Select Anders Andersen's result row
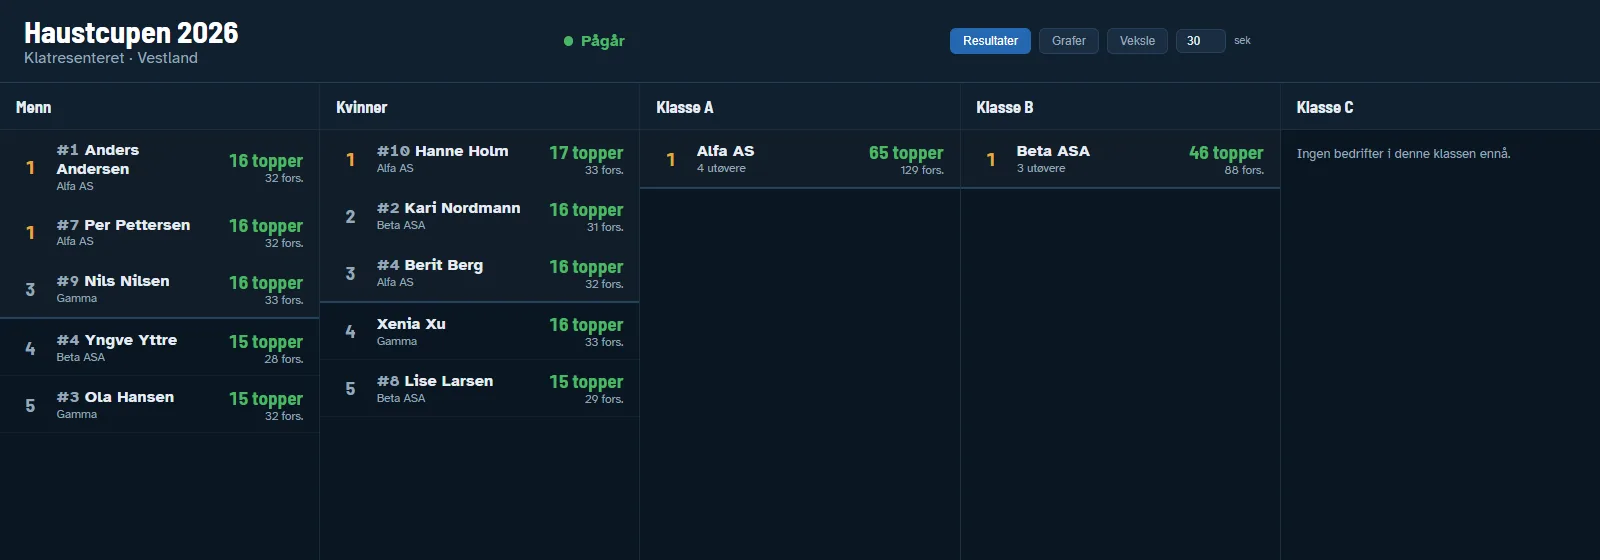This screenshot has height=560, width=1600. point(160,167)
